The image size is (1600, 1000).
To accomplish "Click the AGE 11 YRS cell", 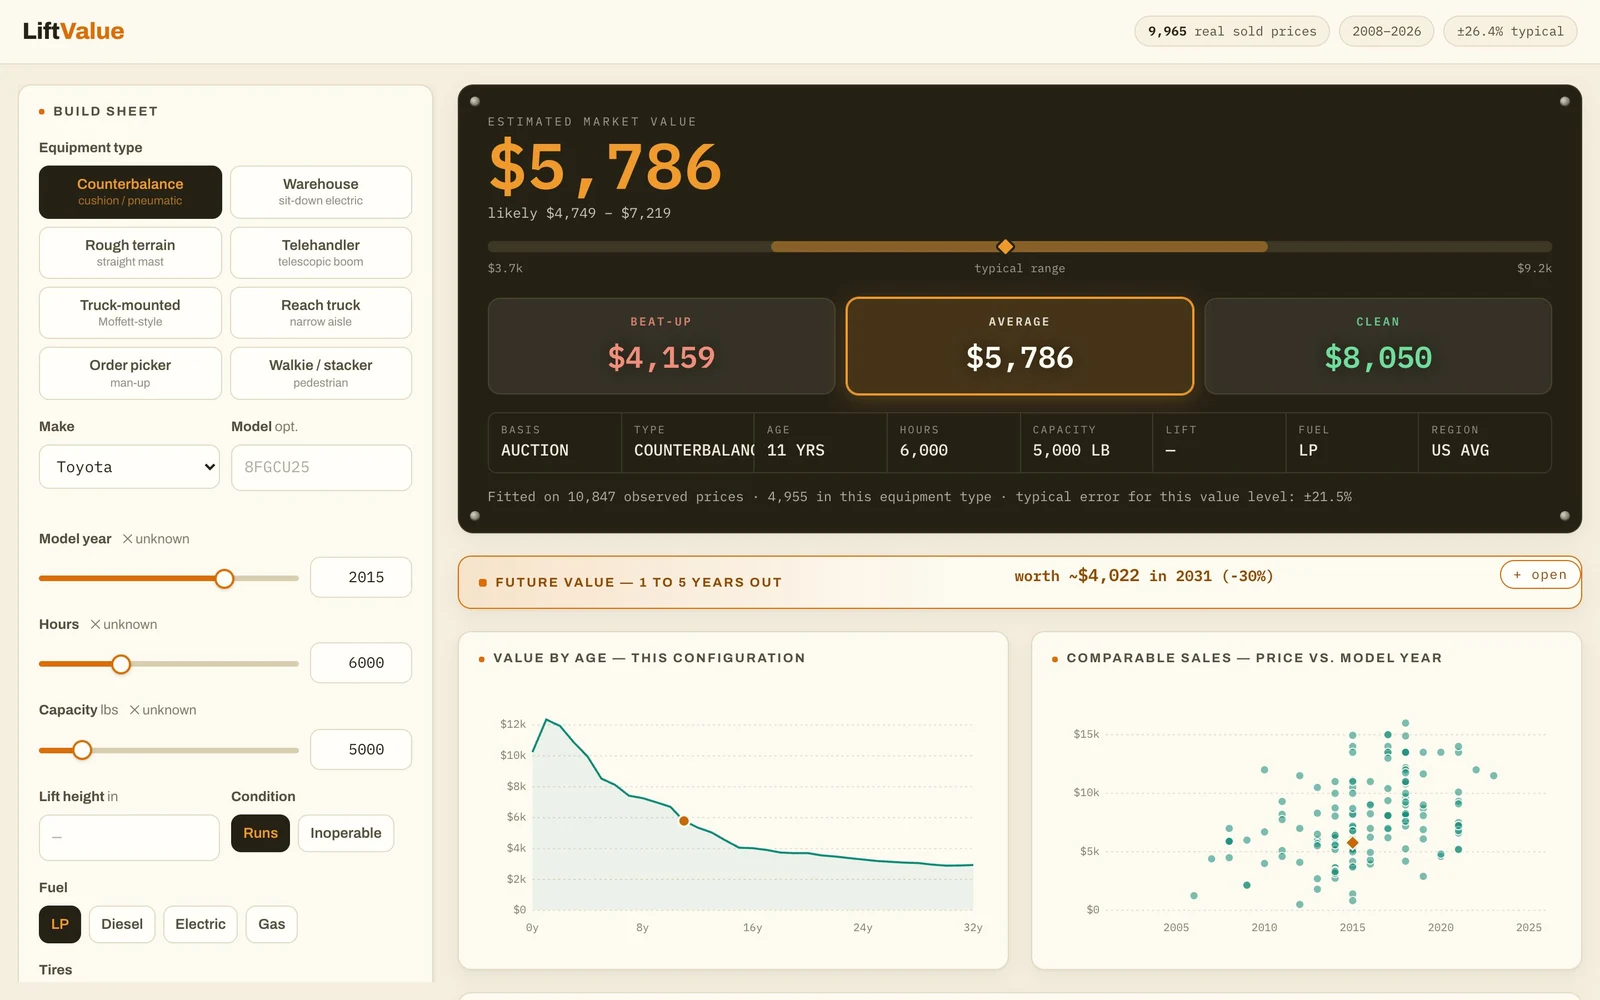I will 820,442.
